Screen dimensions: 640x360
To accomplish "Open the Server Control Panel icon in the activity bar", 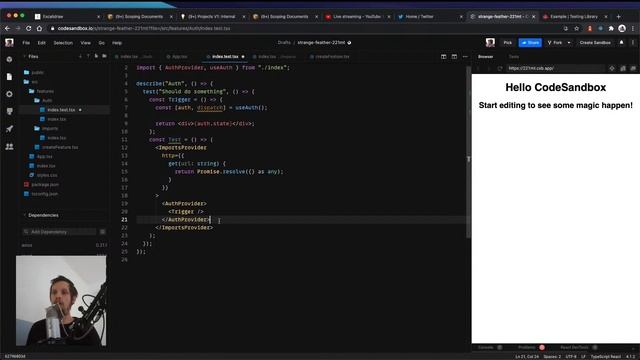I will pos(9,111).
